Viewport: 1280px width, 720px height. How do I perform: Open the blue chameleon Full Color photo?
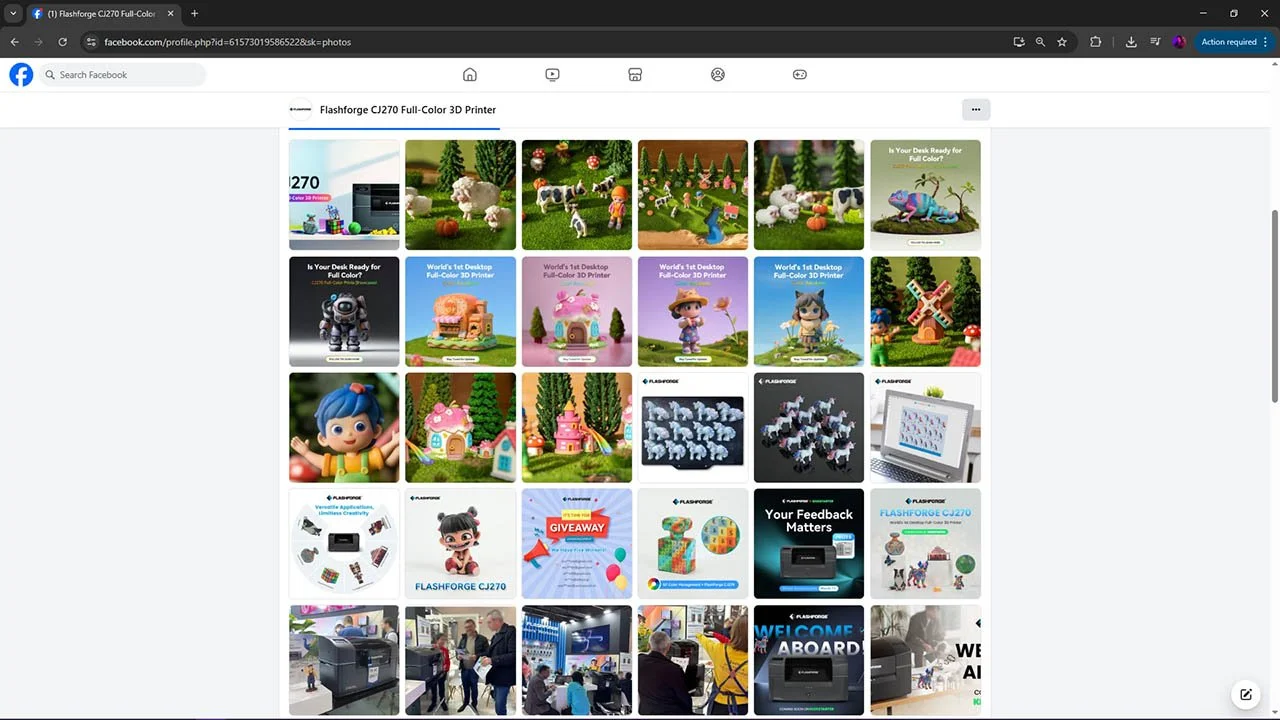[925, 195]
